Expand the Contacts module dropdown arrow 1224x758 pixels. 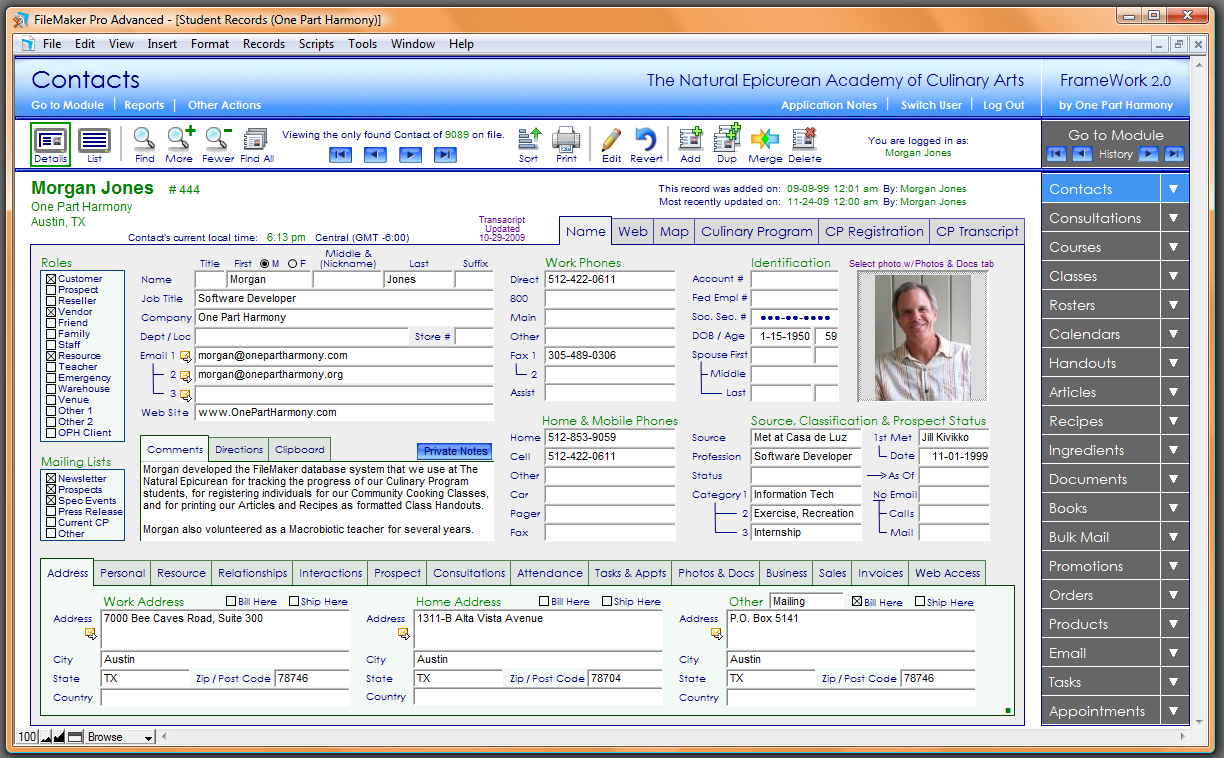(1174, 189)
